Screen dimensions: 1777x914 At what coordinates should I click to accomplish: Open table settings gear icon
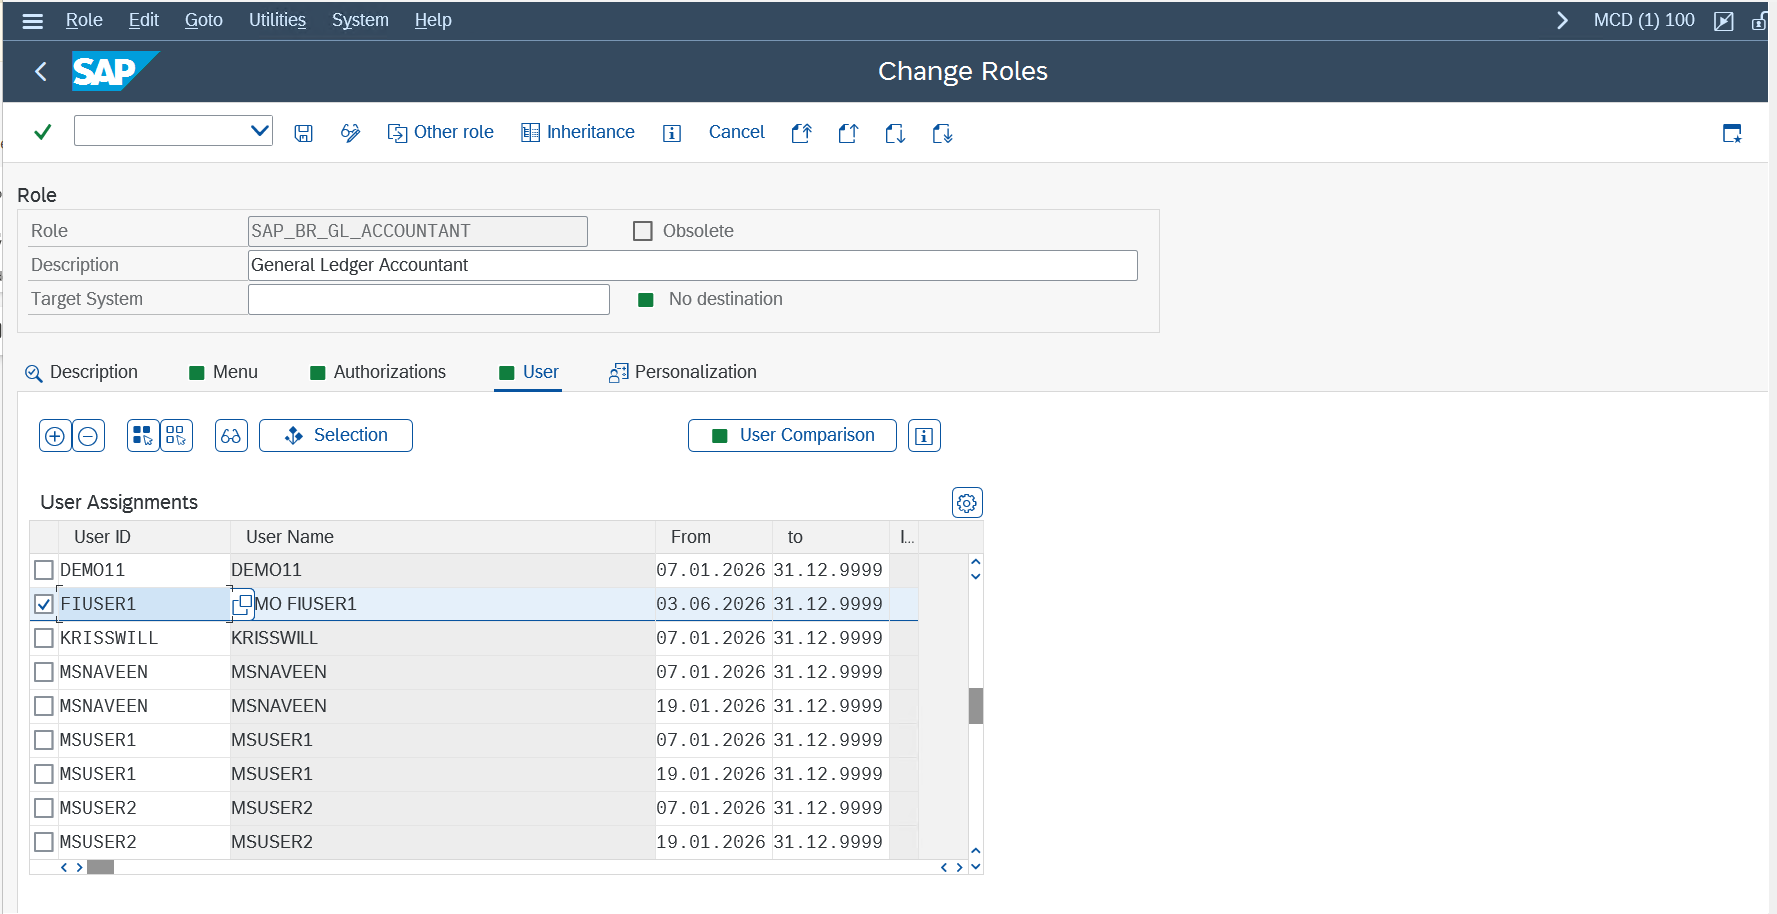point(967,503)
